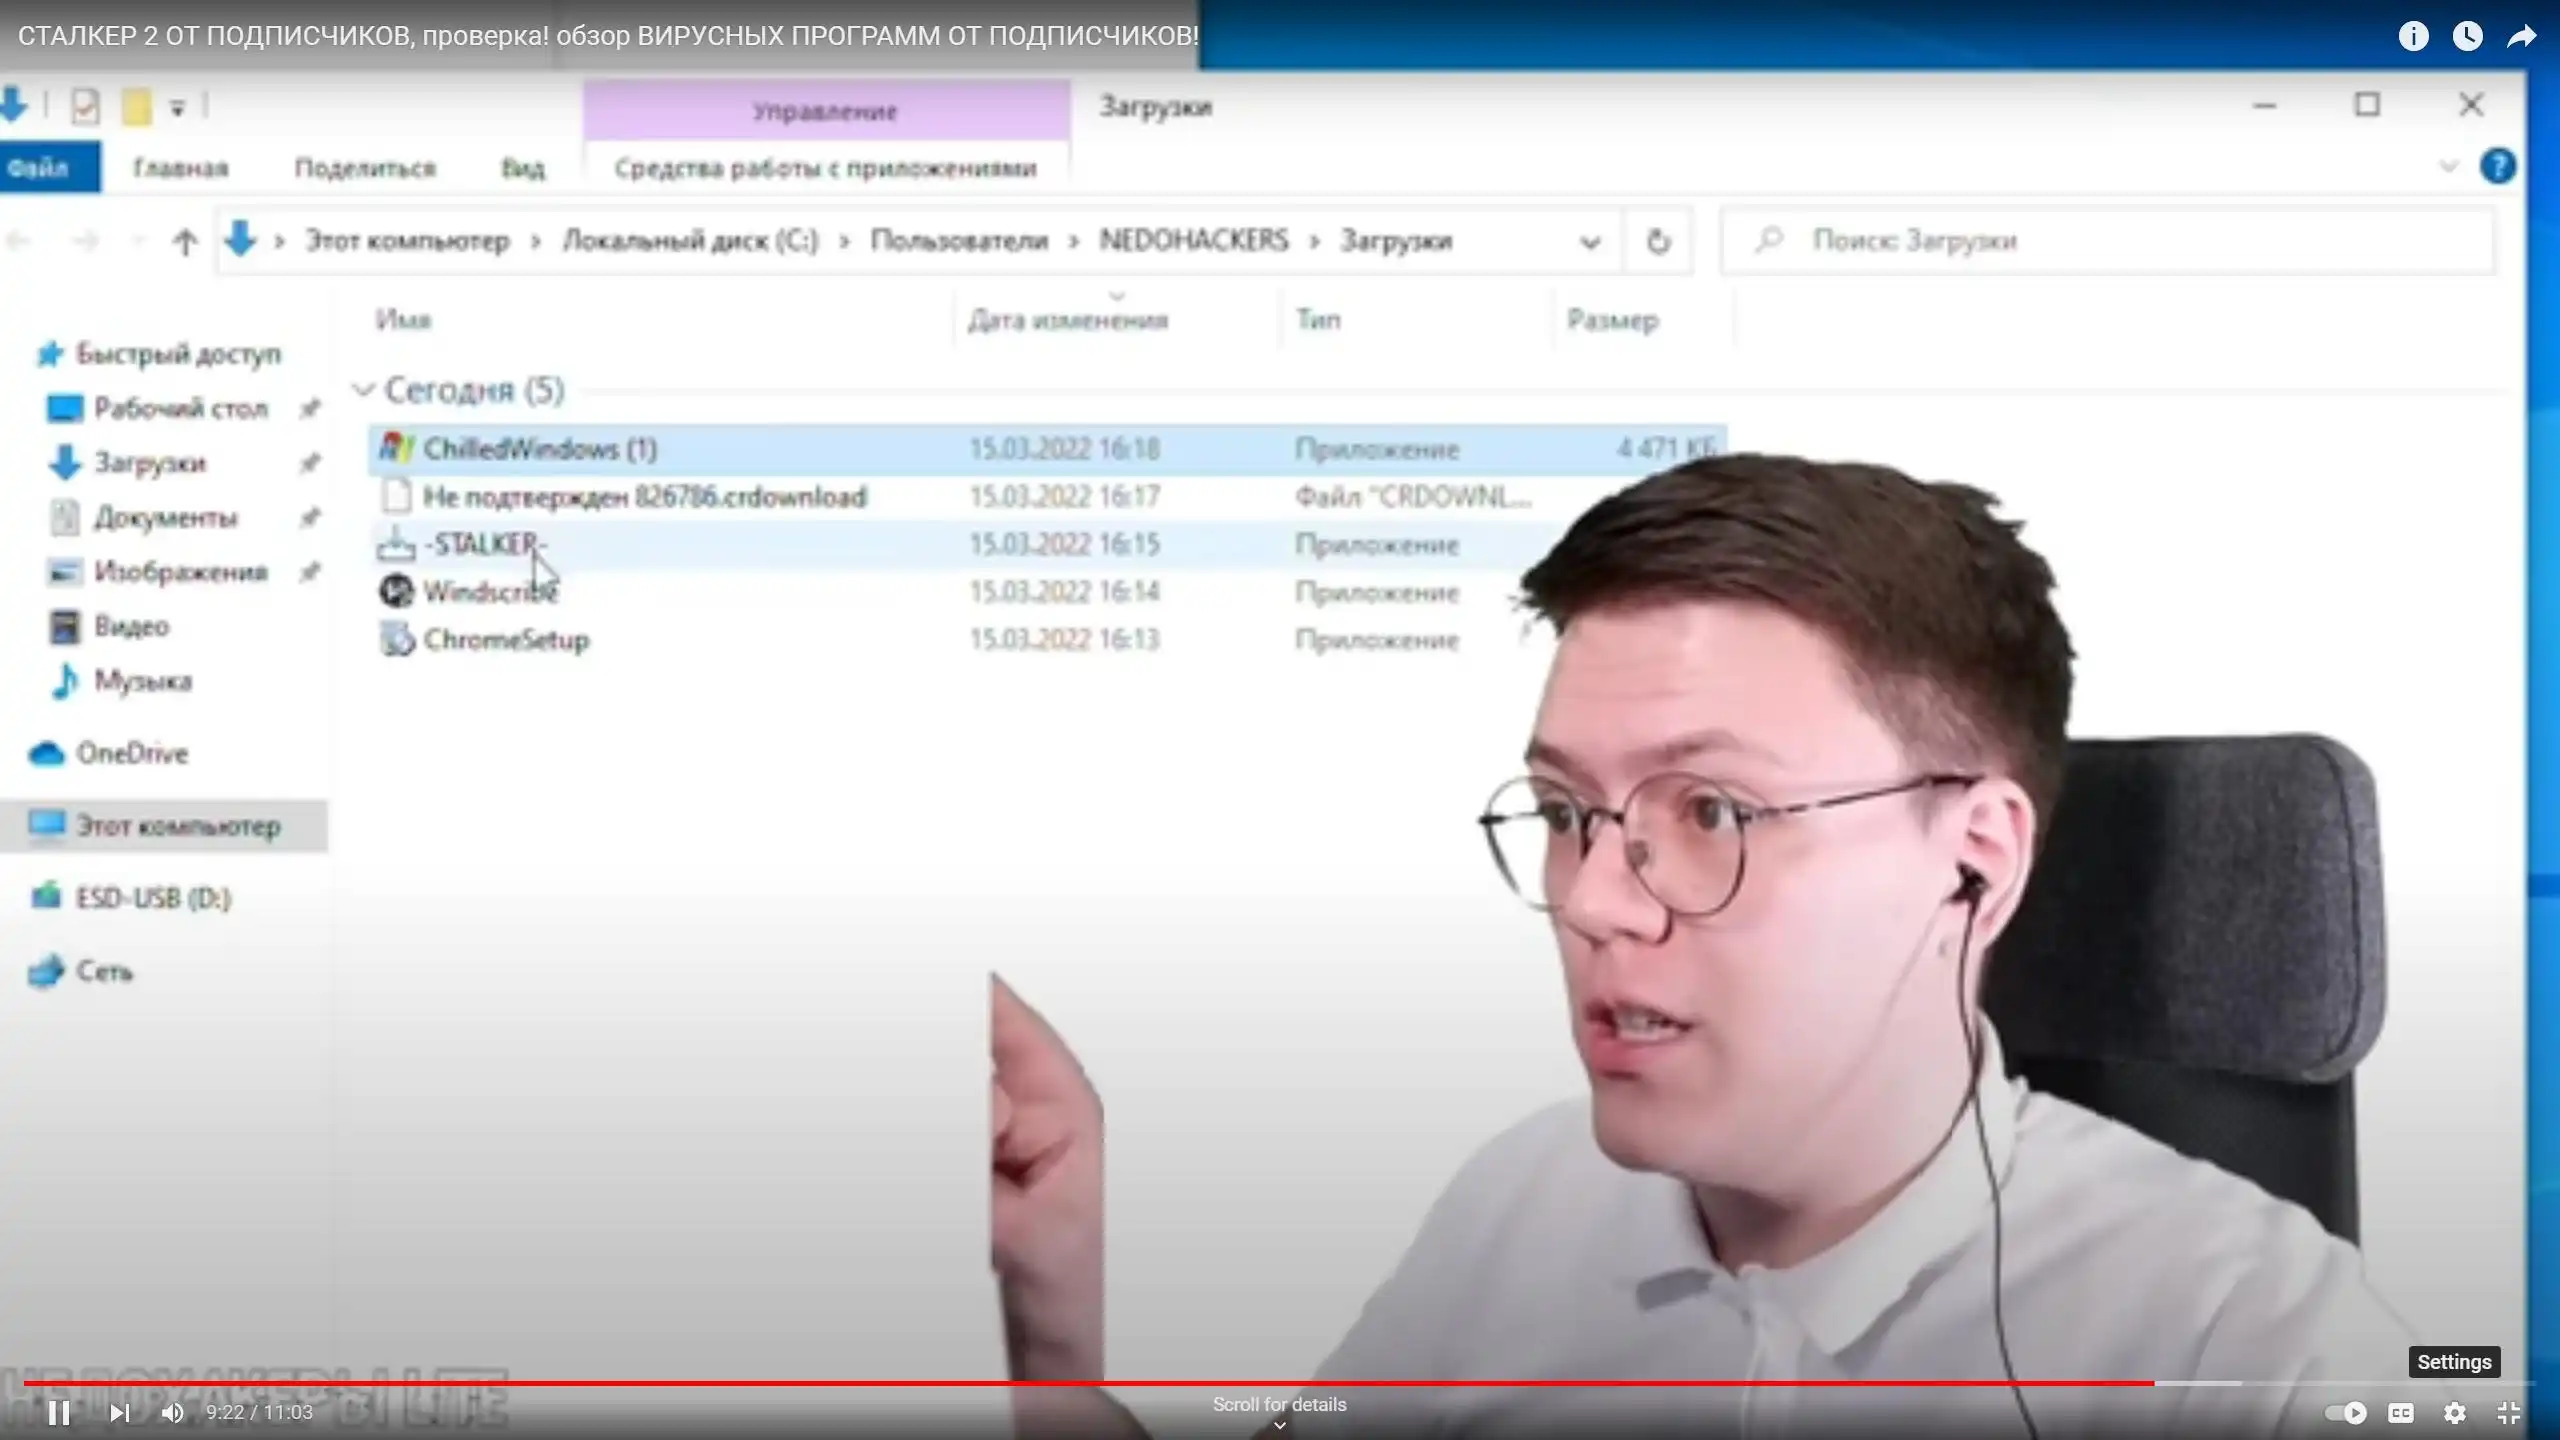Mute the video volume
The height and width of the screenshot is (1440, 2560).
pyautogui.click(x=173, y=1412)
